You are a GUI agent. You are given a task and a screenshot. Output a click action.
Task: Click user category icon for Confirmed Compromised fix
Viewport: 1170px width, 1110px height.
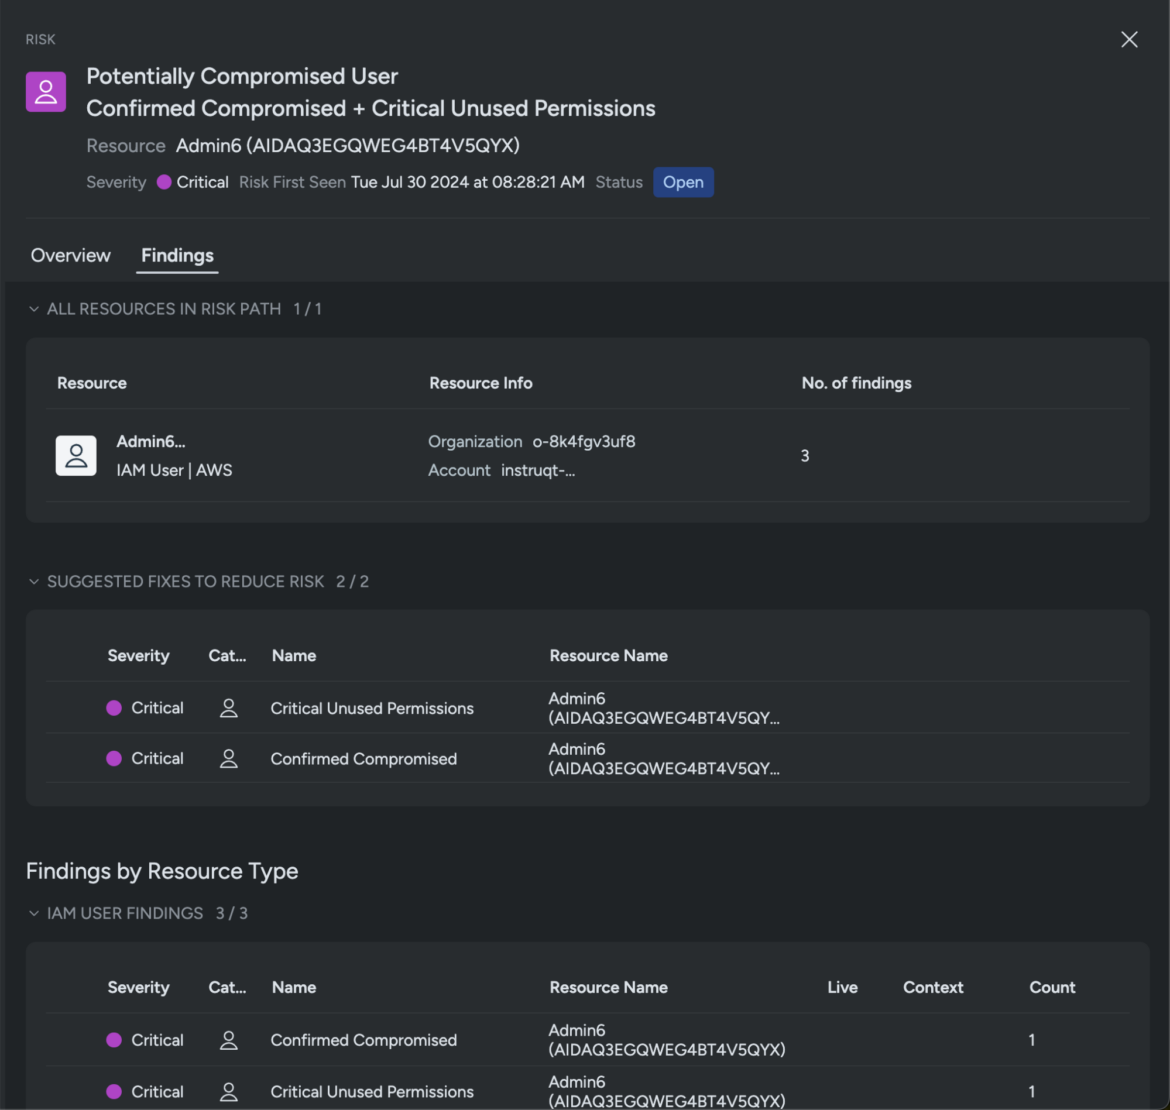(229, 759)
